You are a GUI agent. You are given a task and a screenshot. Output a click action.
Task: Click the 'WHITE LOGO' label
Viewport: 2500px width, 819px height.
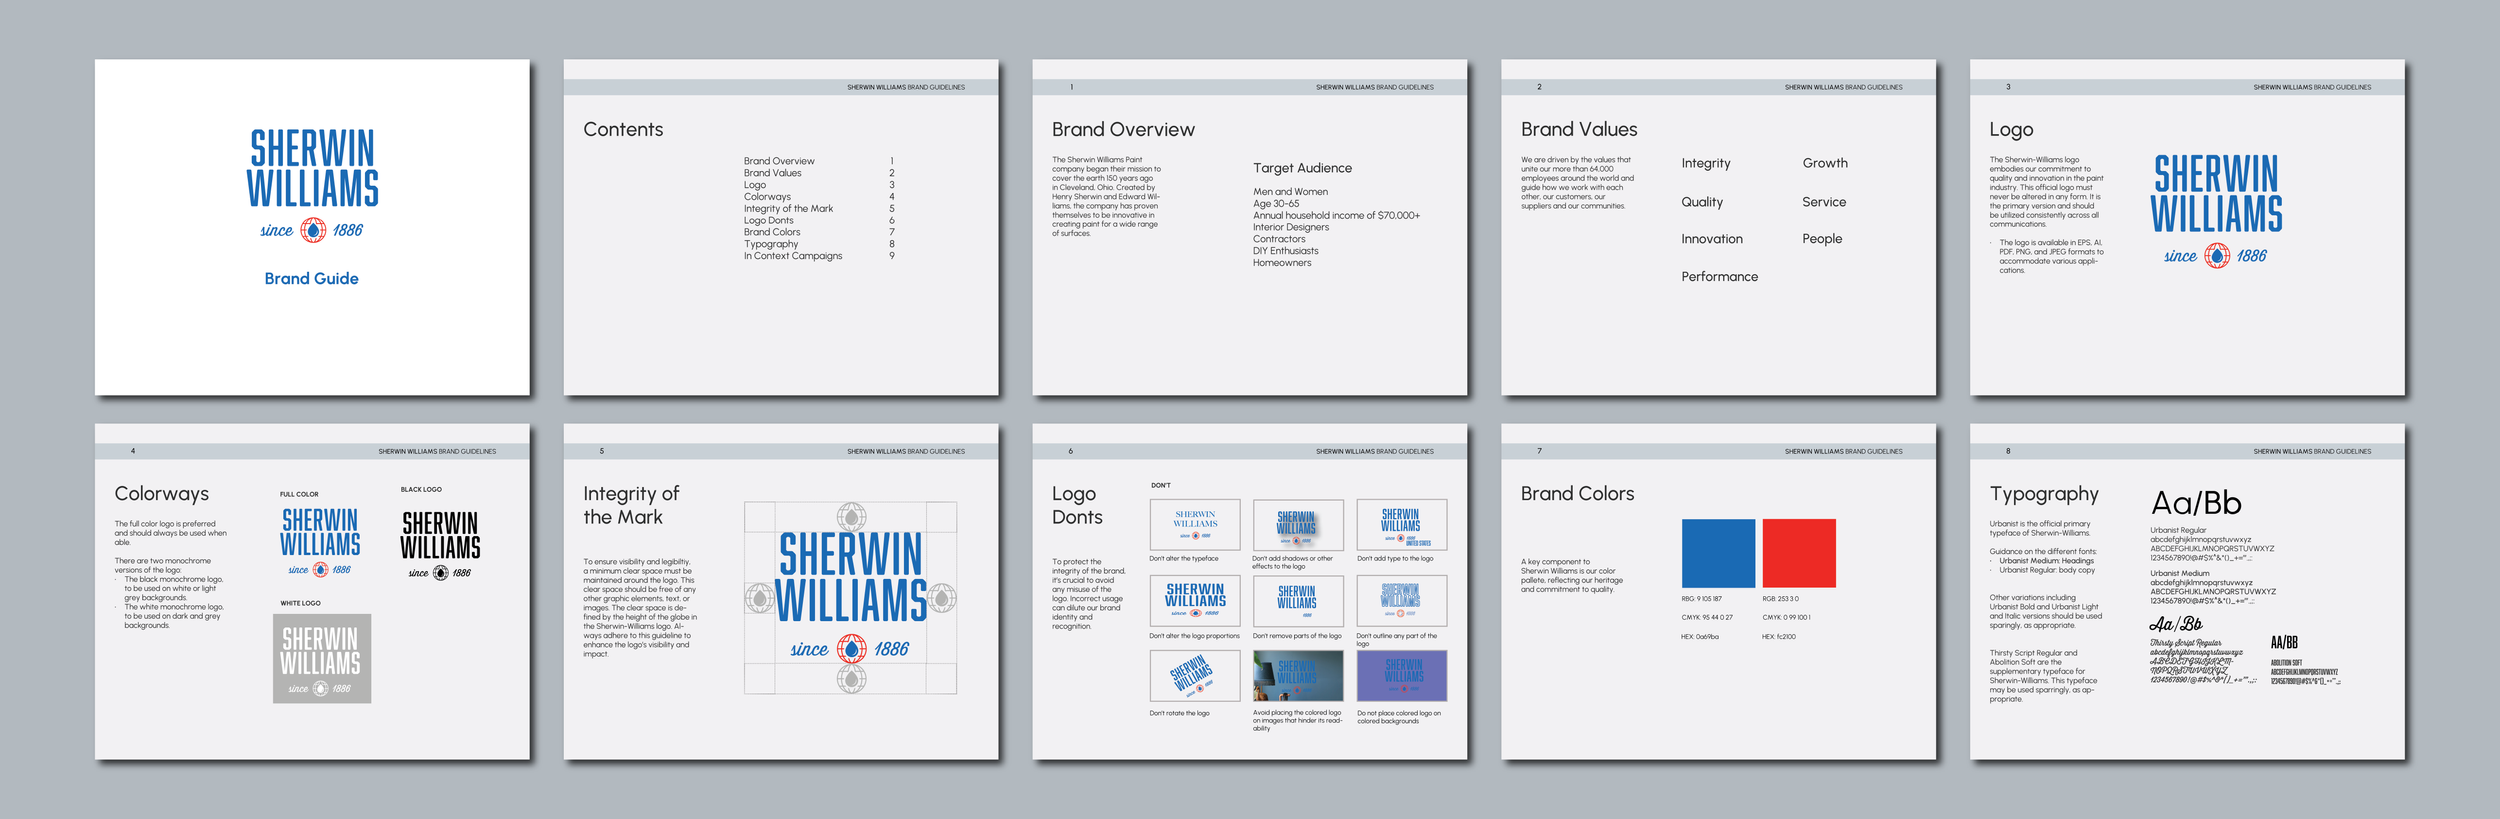pyautogui.click(x=300, y=603)
